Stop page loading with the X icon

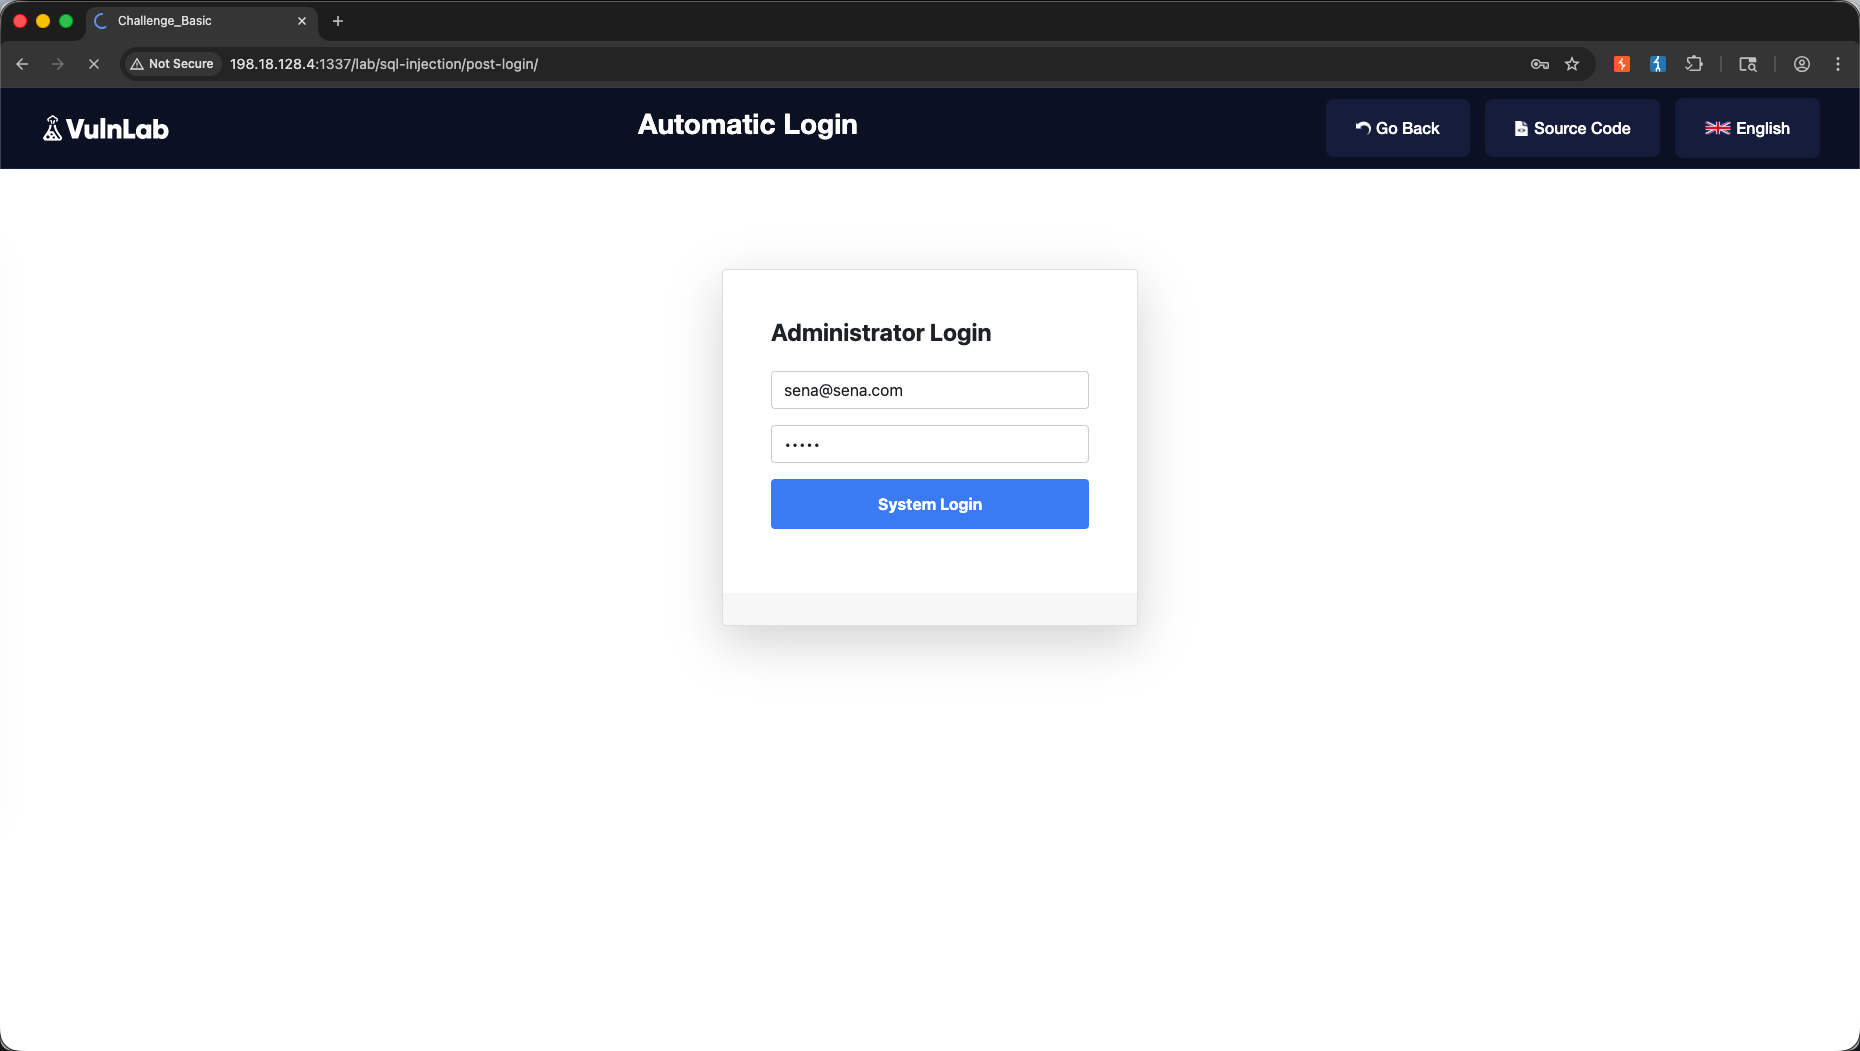94,64
